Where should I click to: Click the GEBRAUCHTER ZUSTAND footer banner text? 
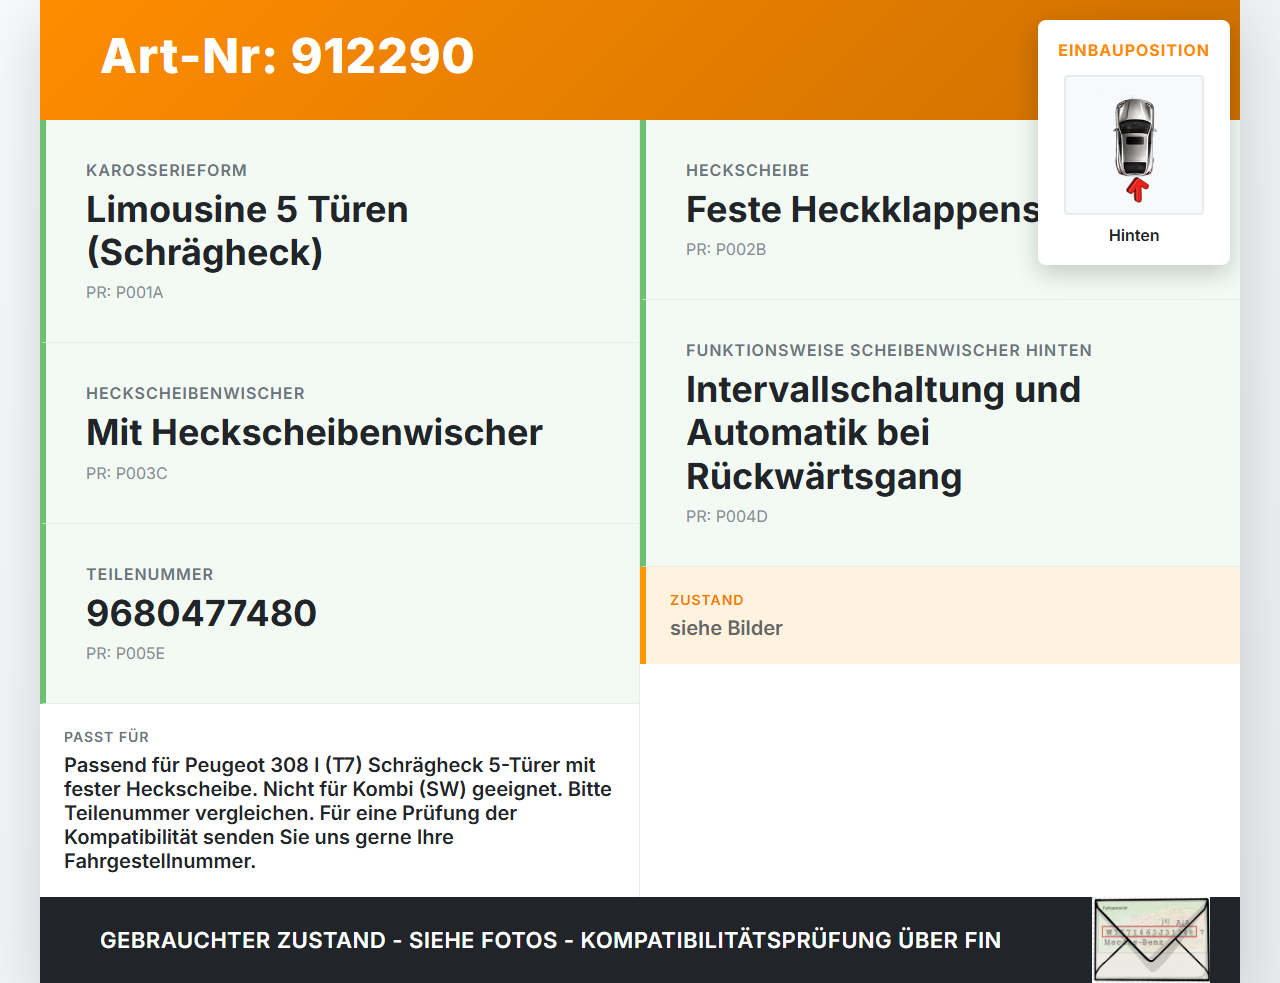[550, 940]
